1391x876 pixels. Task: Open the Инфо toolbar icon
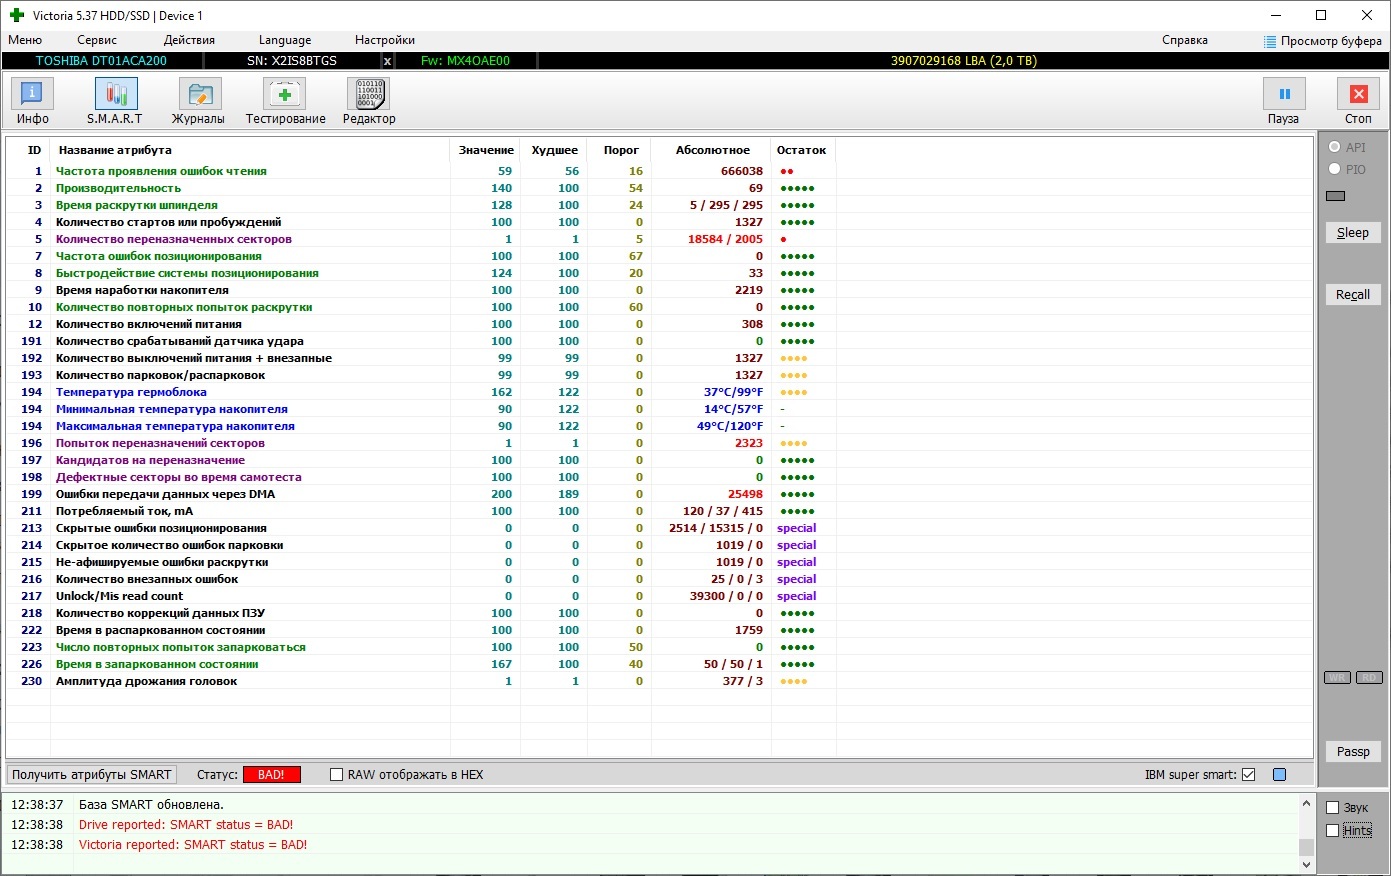point(32,94)
